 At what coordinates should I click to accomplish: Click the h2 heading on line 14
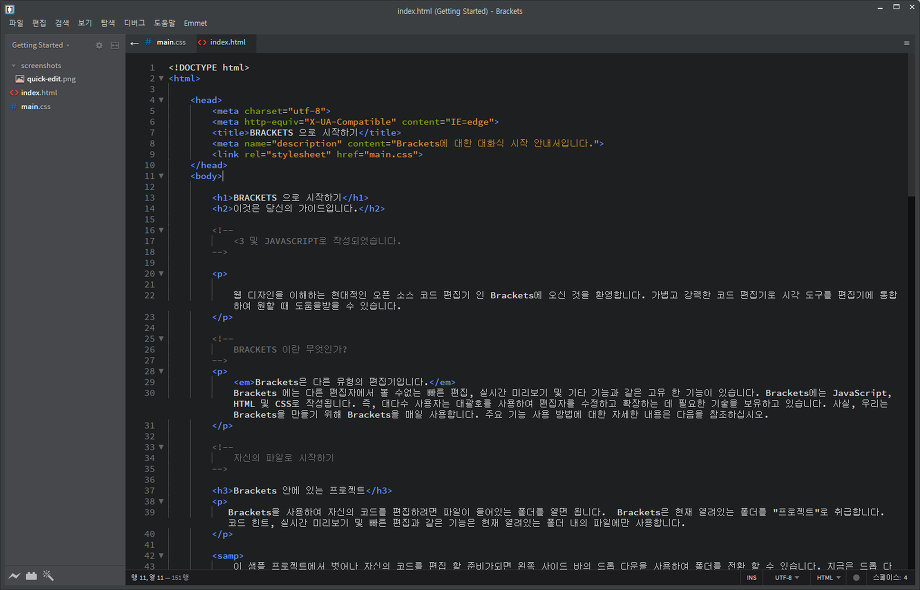[x=299, y=209]
